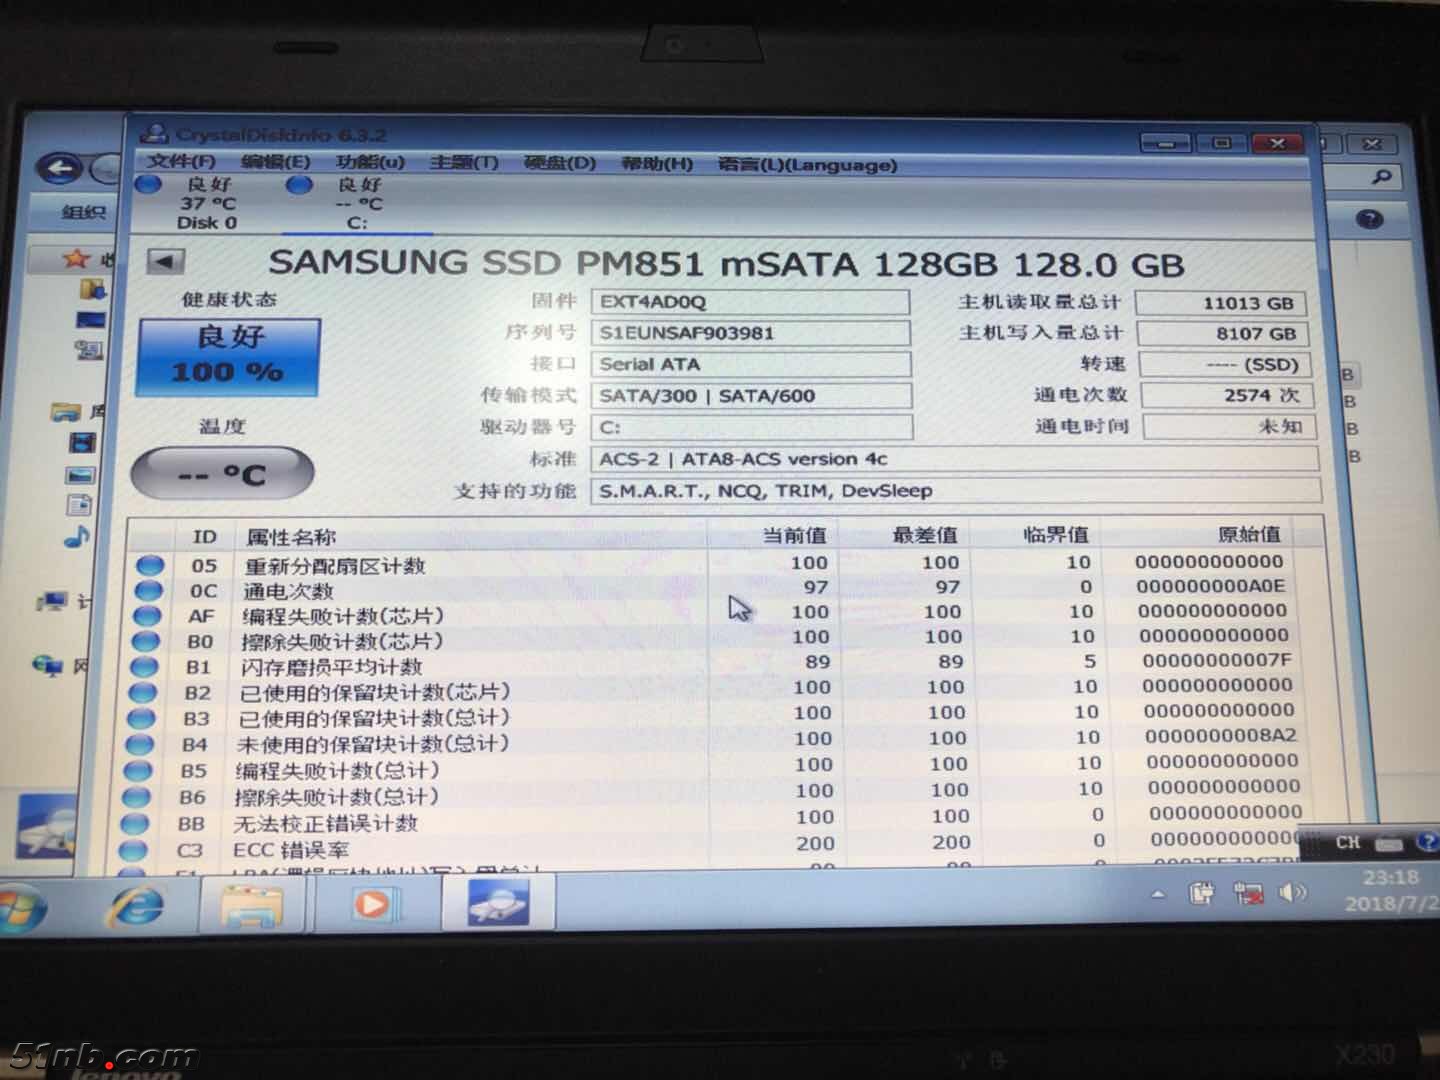Go to previous disk with left arrow
Screen dimensions: 1440x1080
[x=165, y=262]
